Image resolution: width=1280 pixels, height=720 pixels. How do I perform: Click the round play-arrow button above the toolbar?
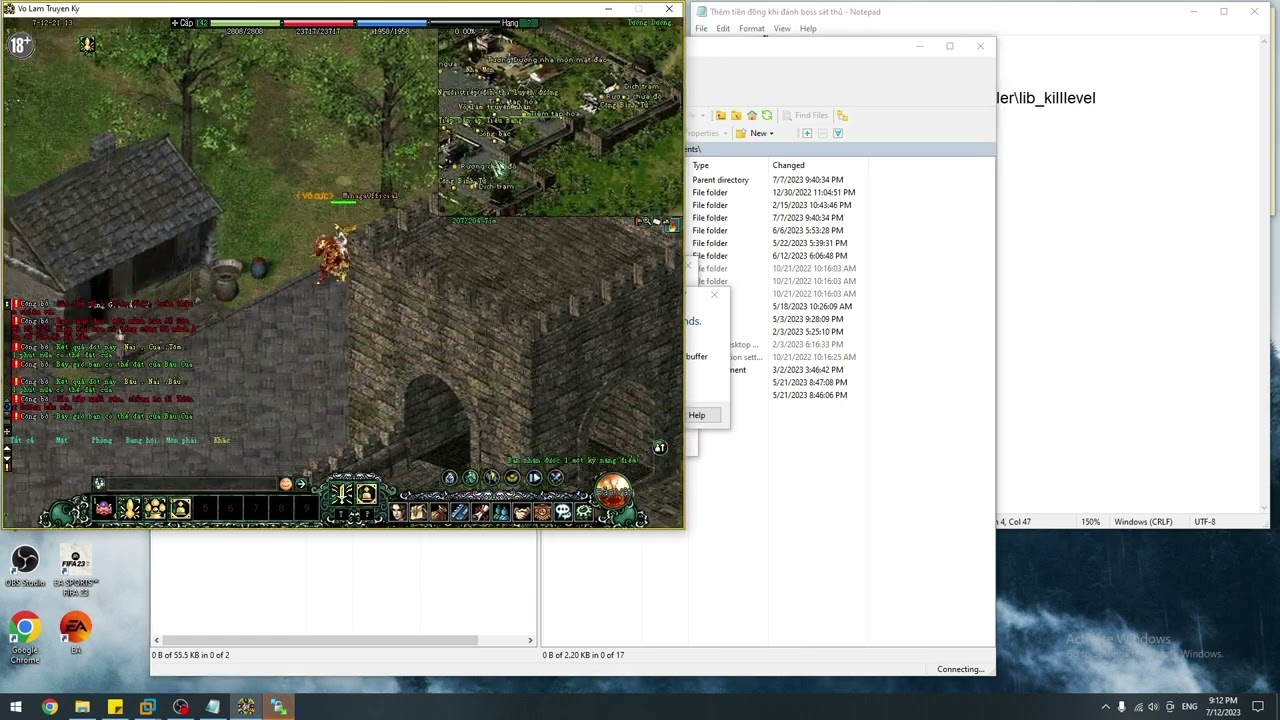click(534, 478)
